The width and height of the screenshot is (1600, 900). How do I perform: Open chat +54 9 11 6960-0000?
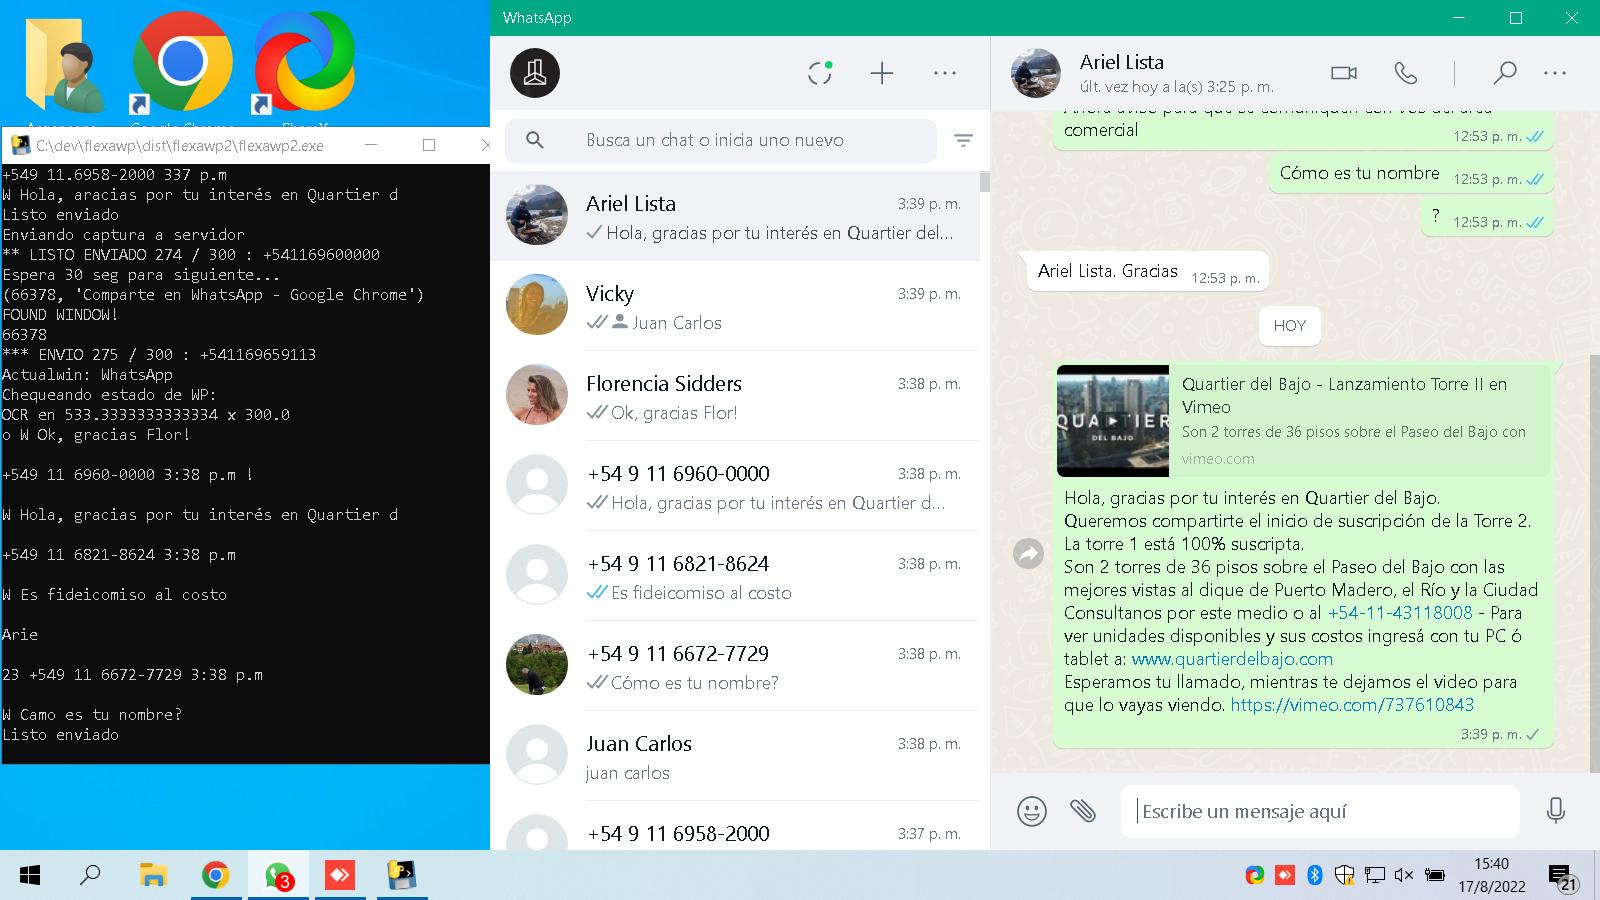(735, 486)
